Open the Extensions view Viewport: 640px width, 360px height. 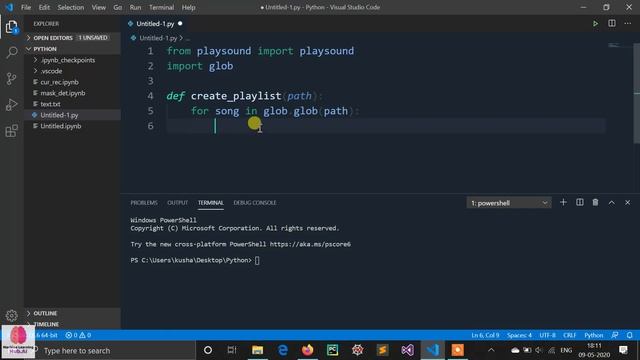[11, 131]
